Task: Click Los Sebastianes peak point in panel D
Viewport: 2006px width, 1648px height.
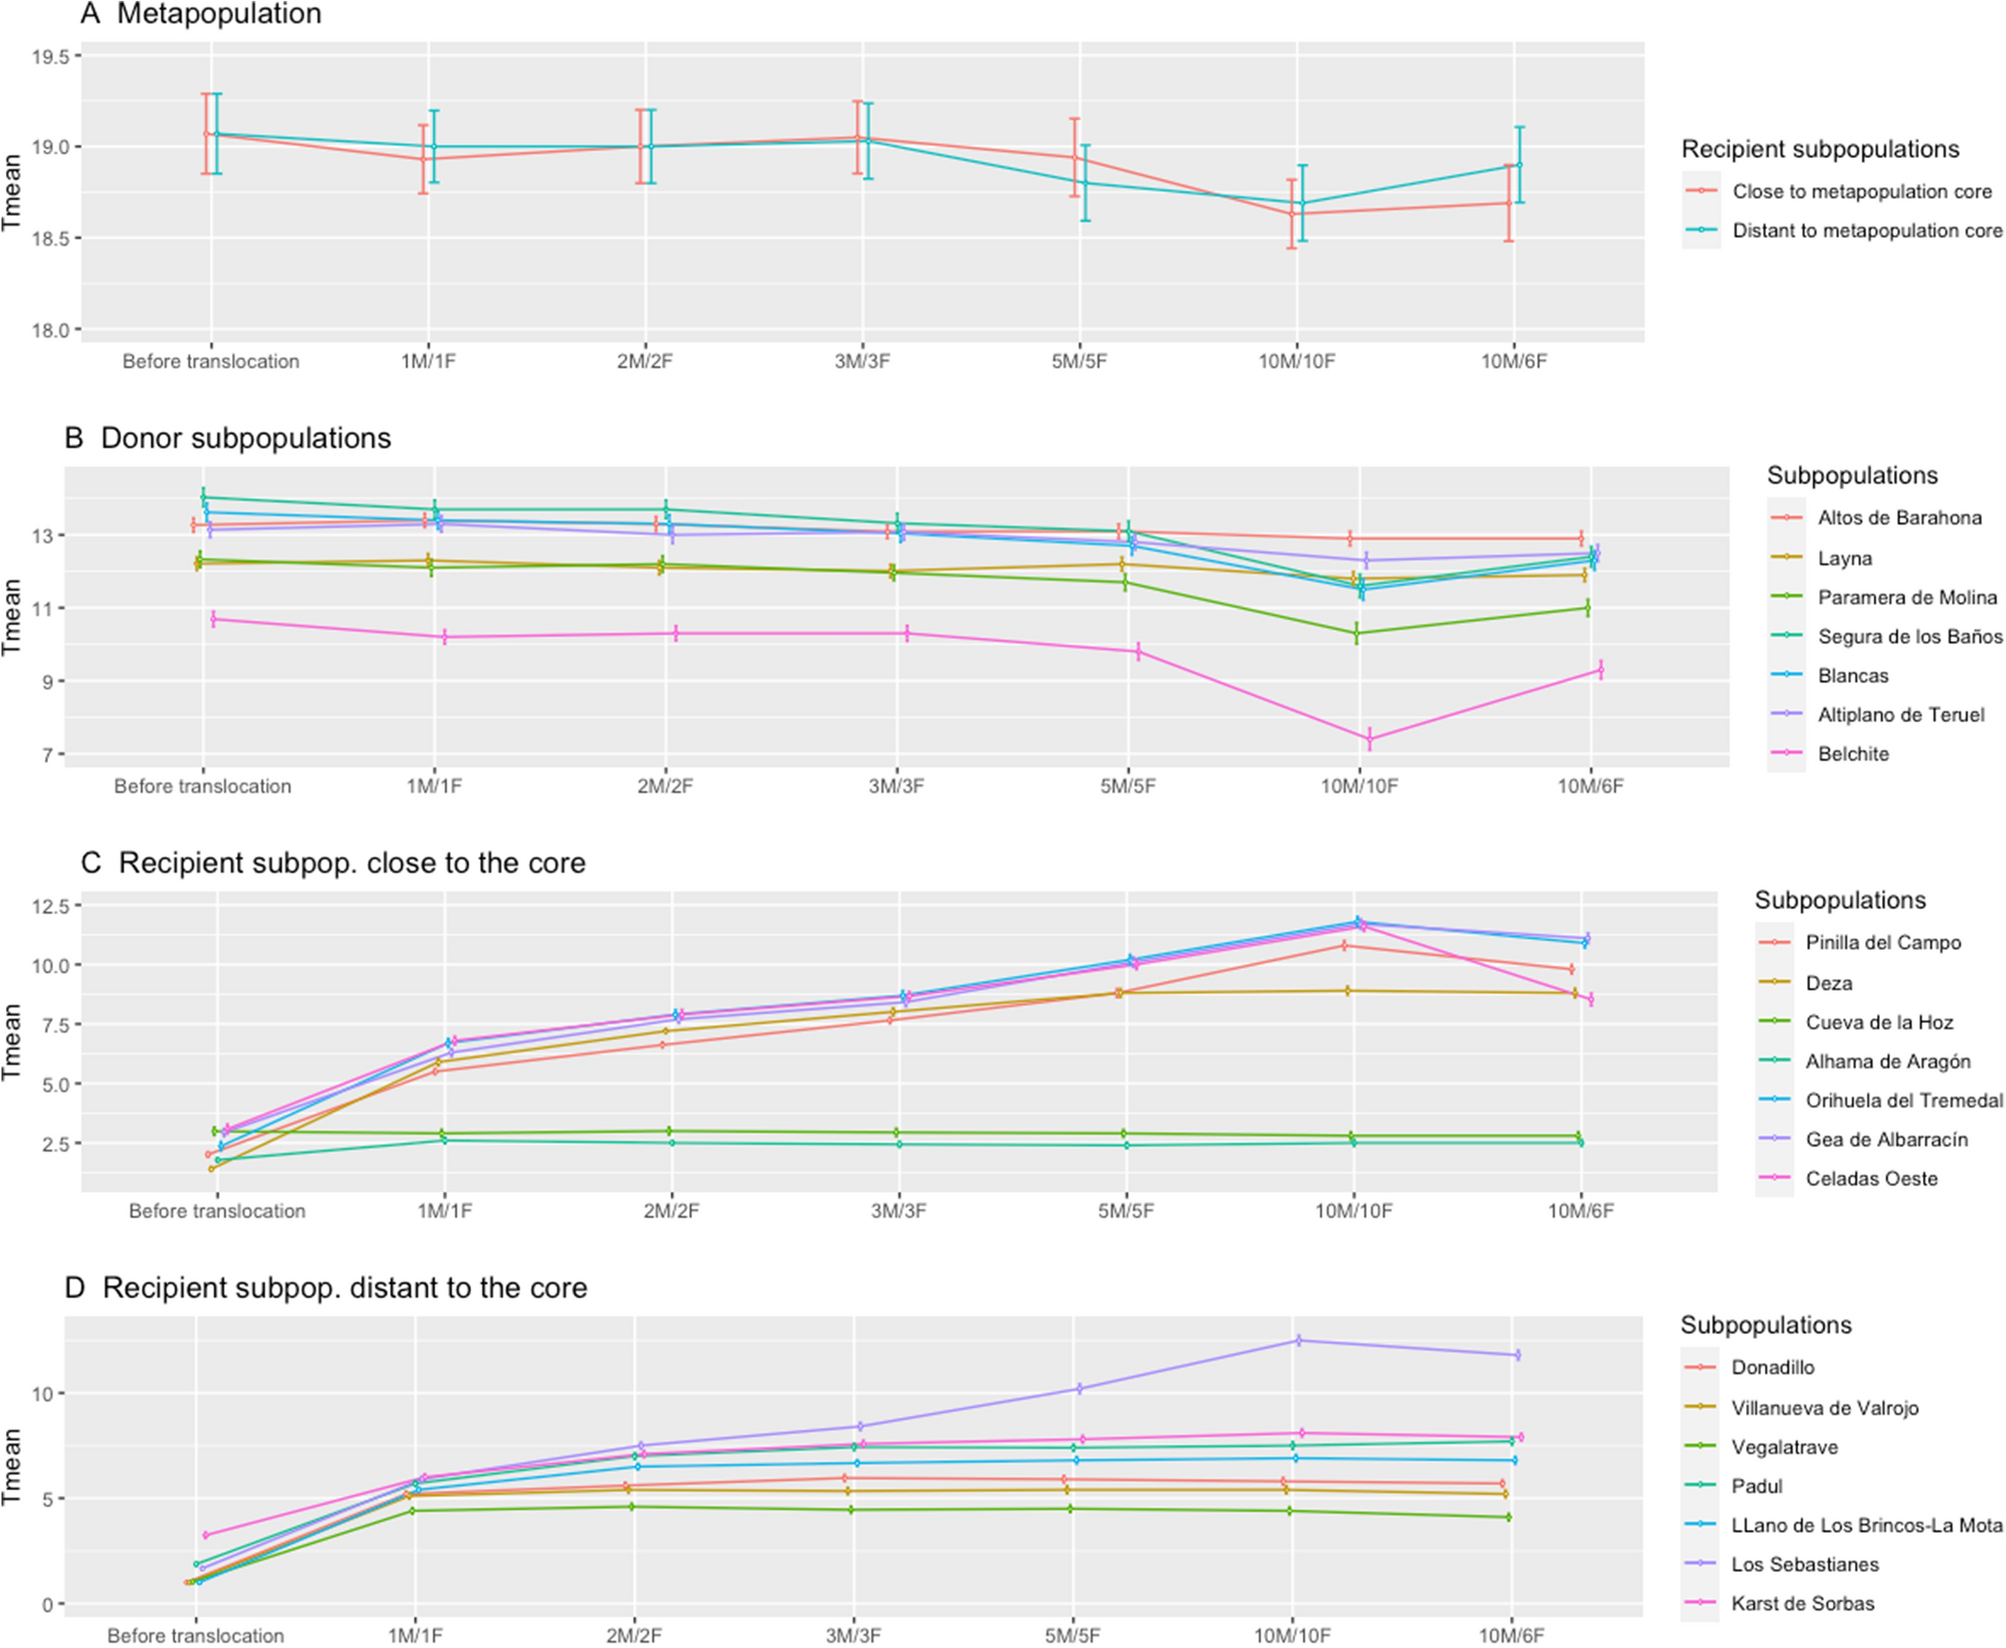Action: point(1298,1340)
